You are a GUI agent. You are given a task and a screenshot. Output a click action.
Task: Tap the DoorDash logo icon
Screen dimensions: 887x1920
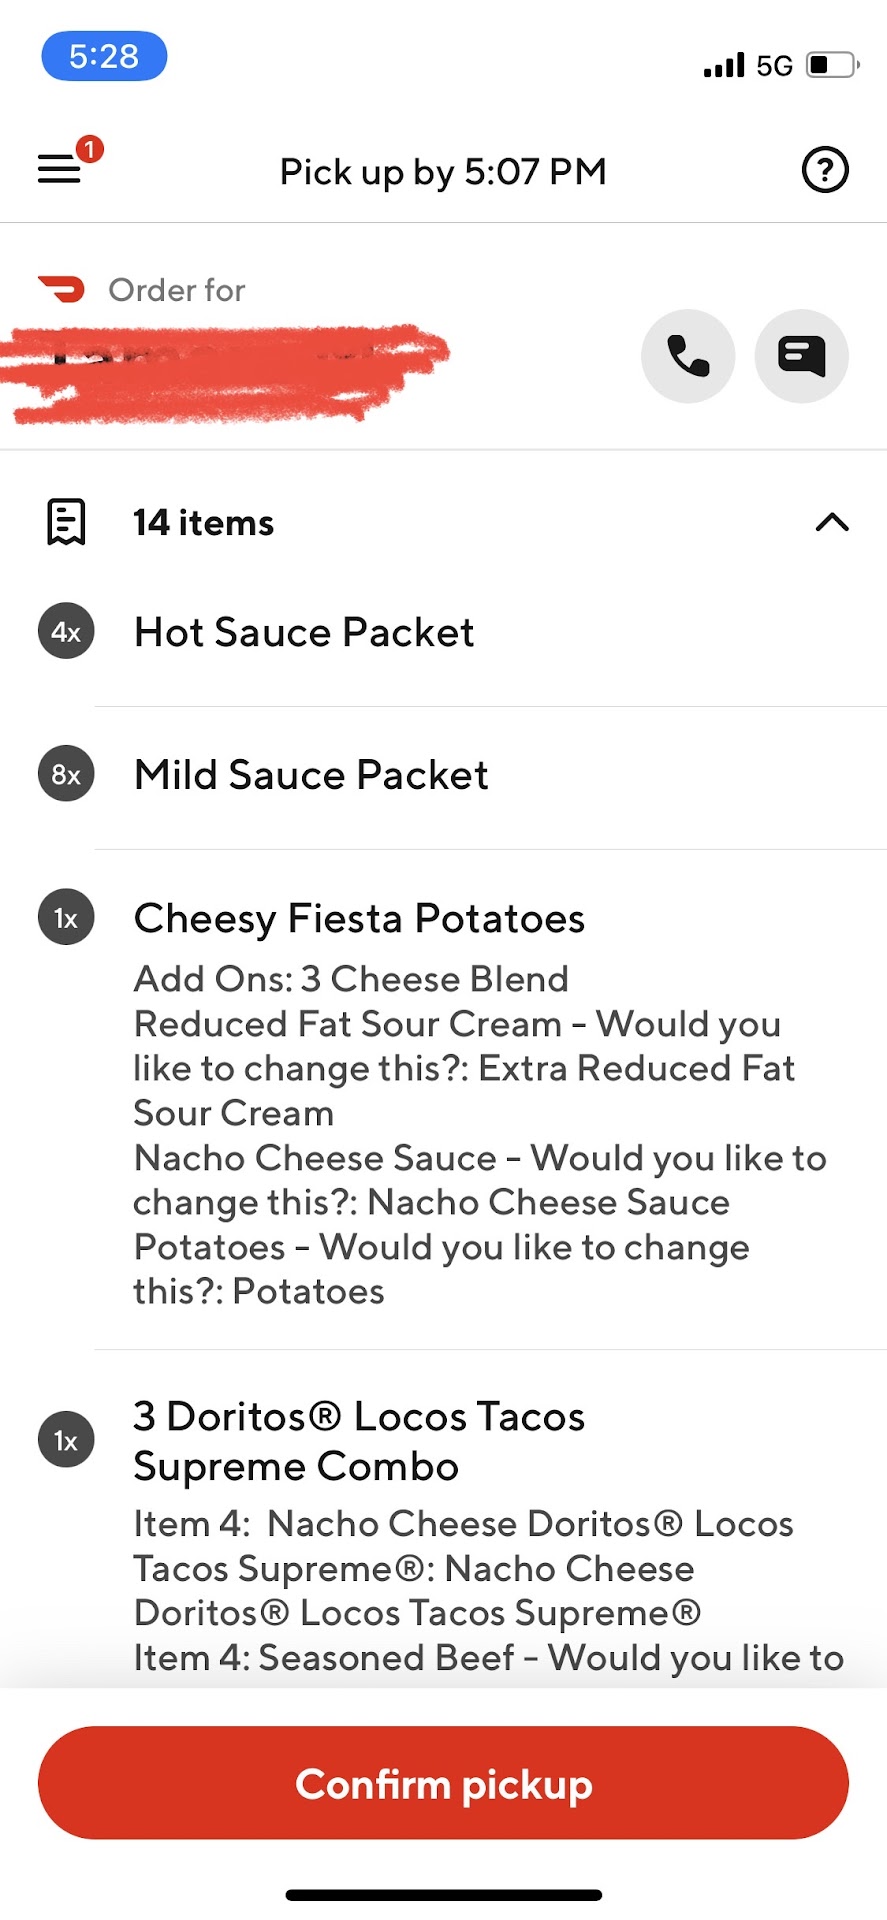point(62,289)
